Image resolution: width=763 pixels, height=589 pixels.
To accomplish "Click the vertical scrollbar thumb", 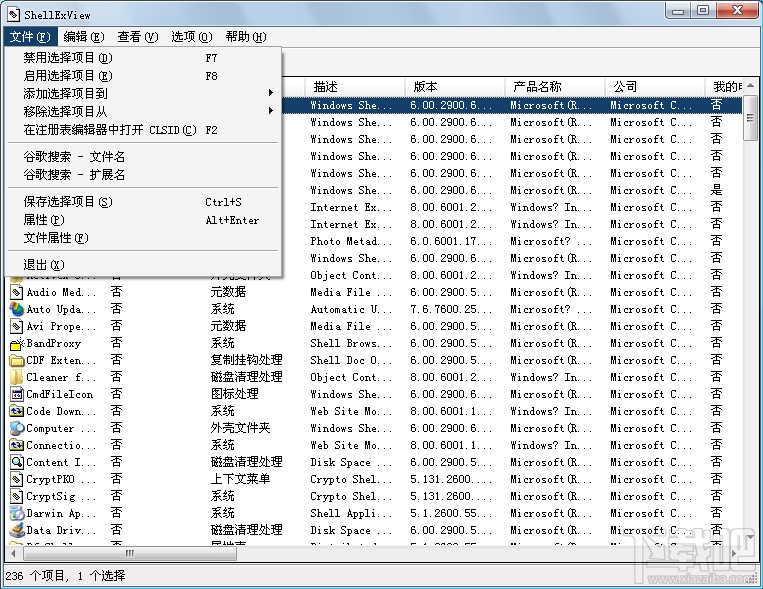I will click(750, 118).
